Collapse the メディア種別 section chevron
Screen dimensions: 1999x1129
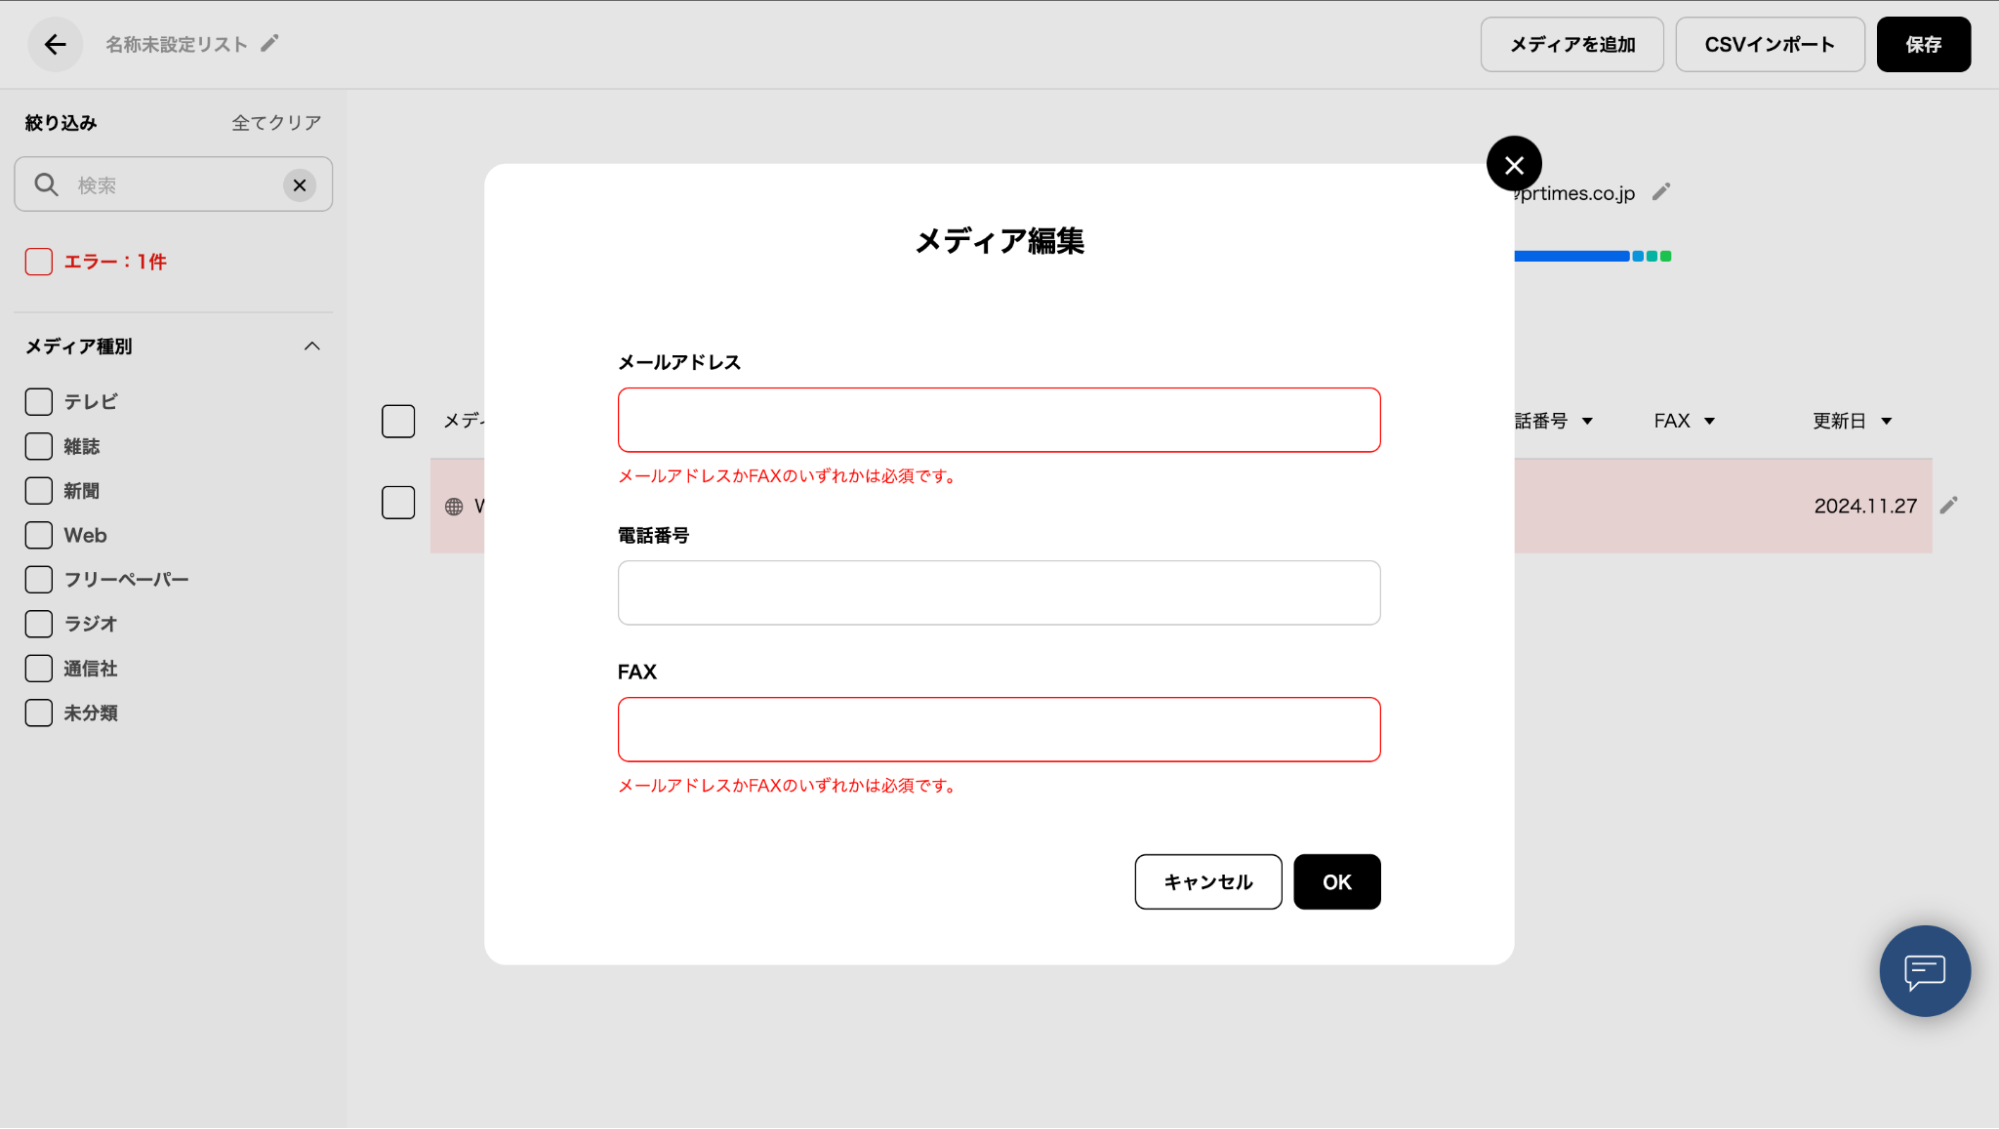[312, 346]
